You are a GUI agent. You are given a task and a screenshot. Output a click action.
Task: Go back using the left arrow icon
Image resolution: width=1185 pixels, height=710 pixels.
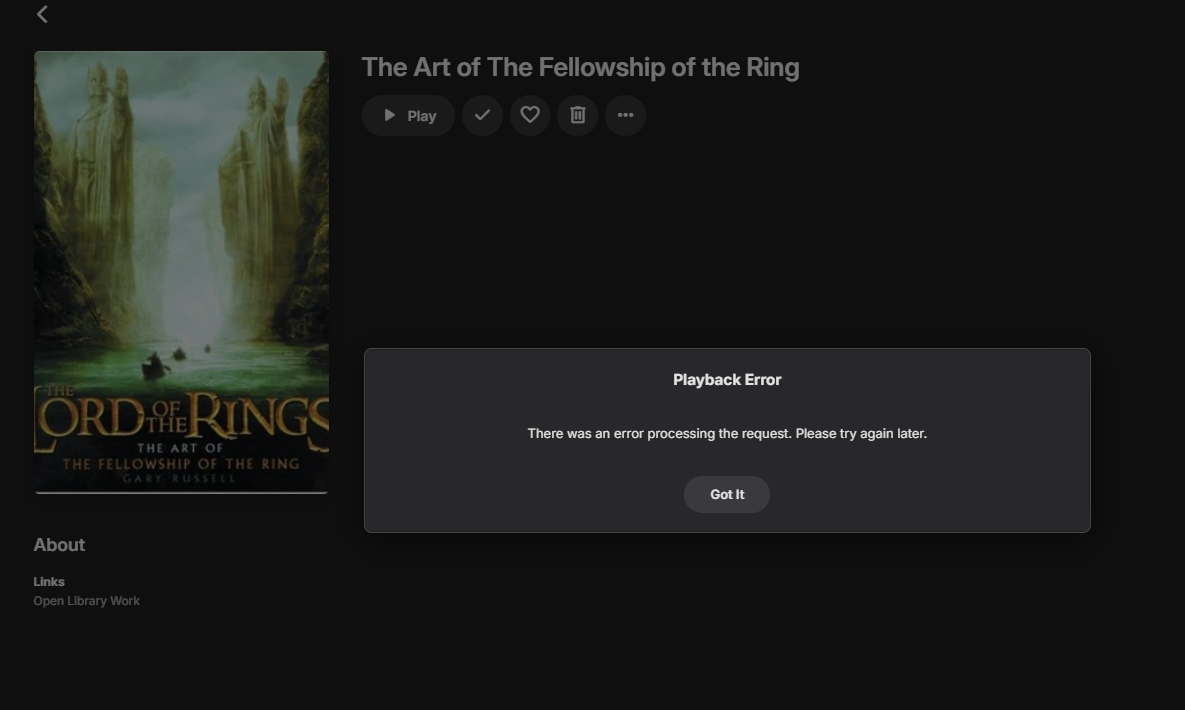tap(42, 14)
